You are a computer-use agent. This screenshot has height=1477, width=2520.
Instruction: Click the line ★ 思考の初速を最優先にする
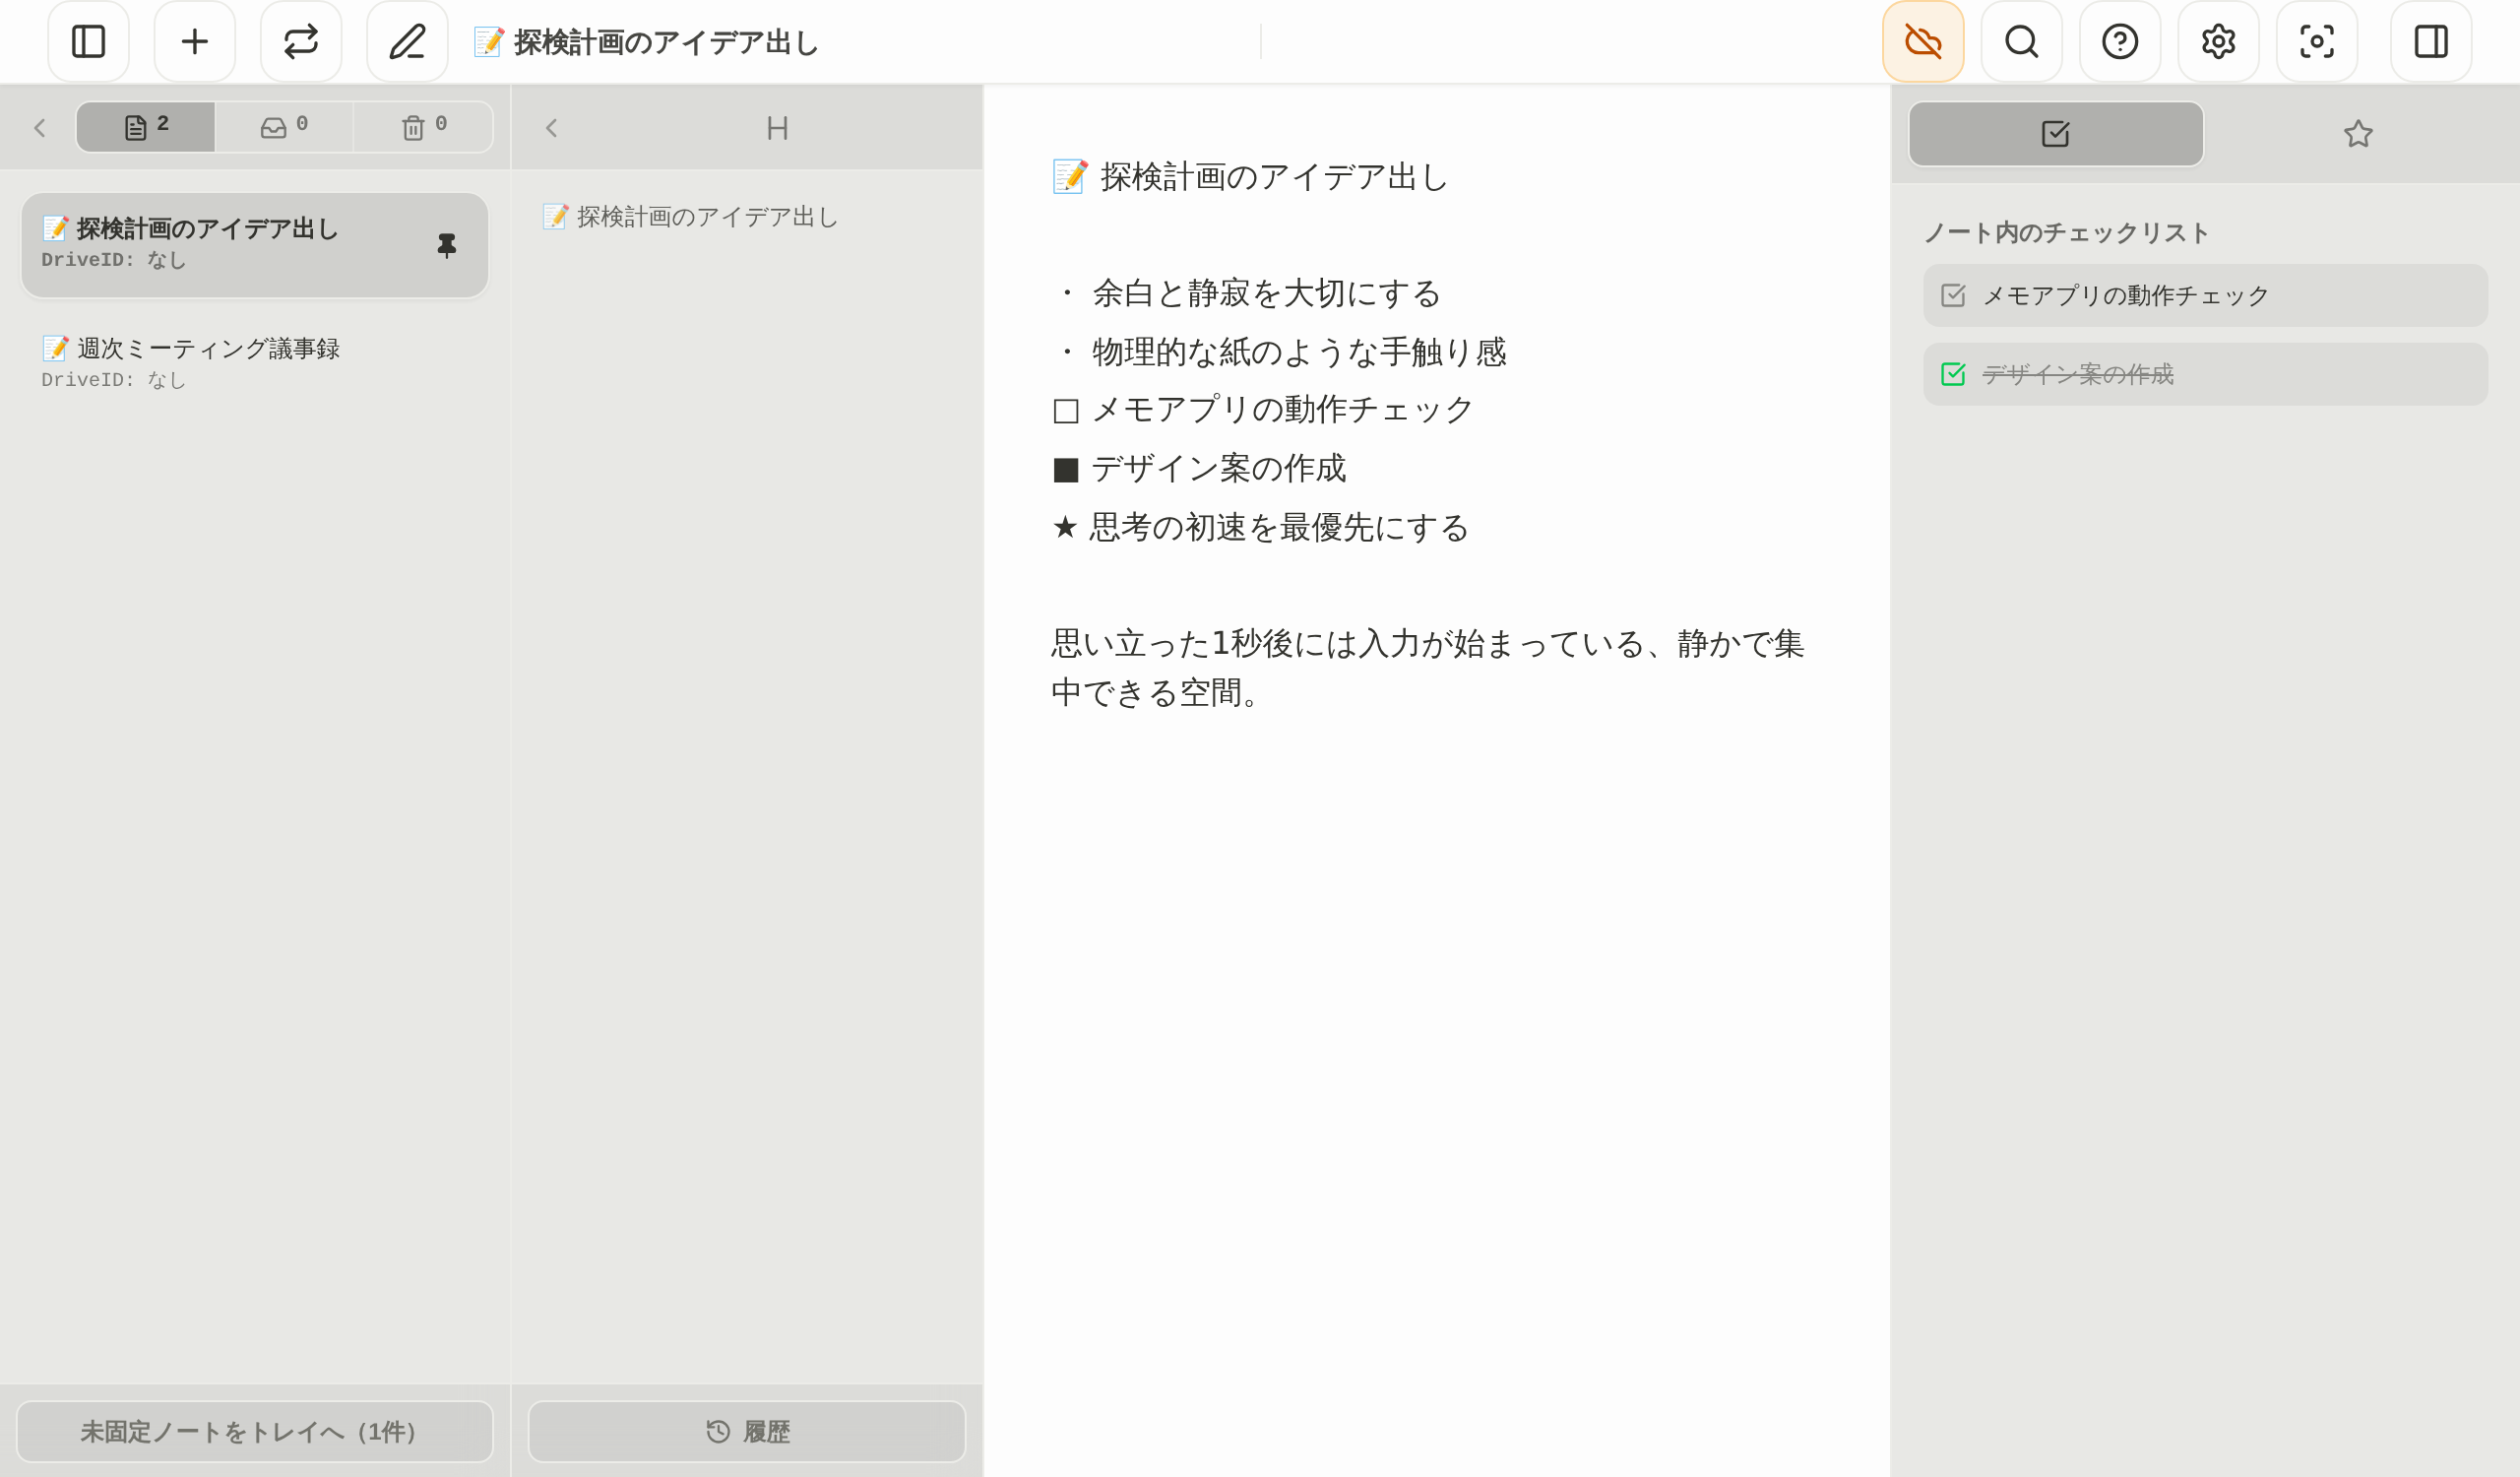[1260, 527]
